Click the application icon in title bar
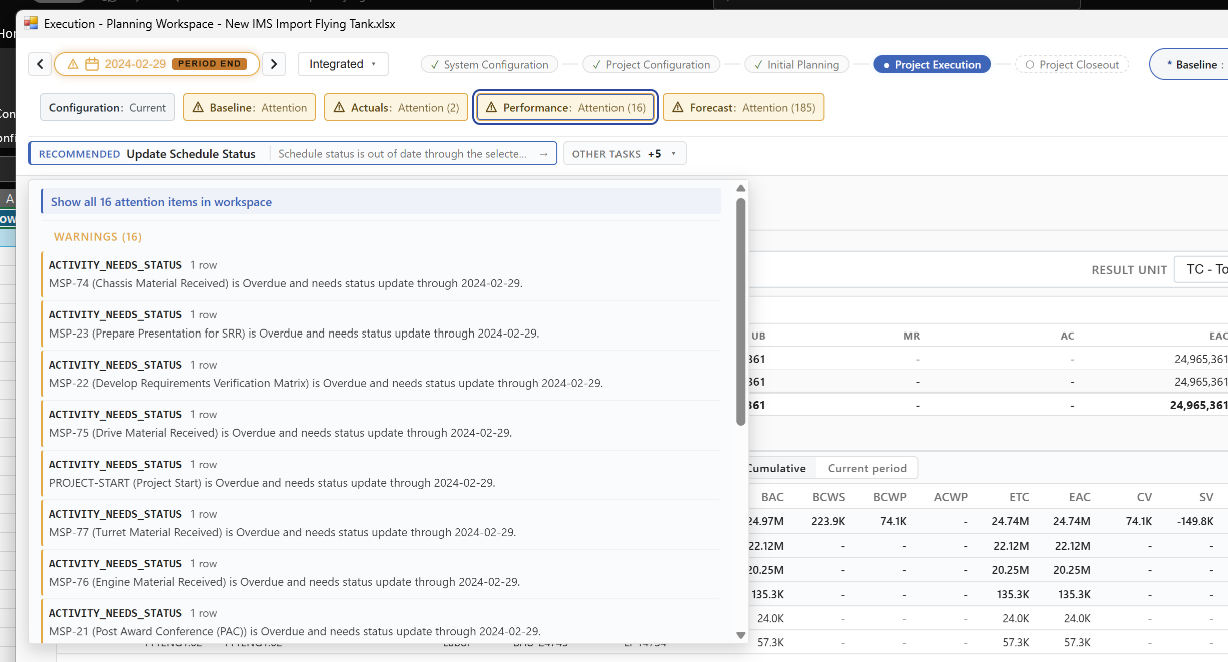 click(31, 23)
